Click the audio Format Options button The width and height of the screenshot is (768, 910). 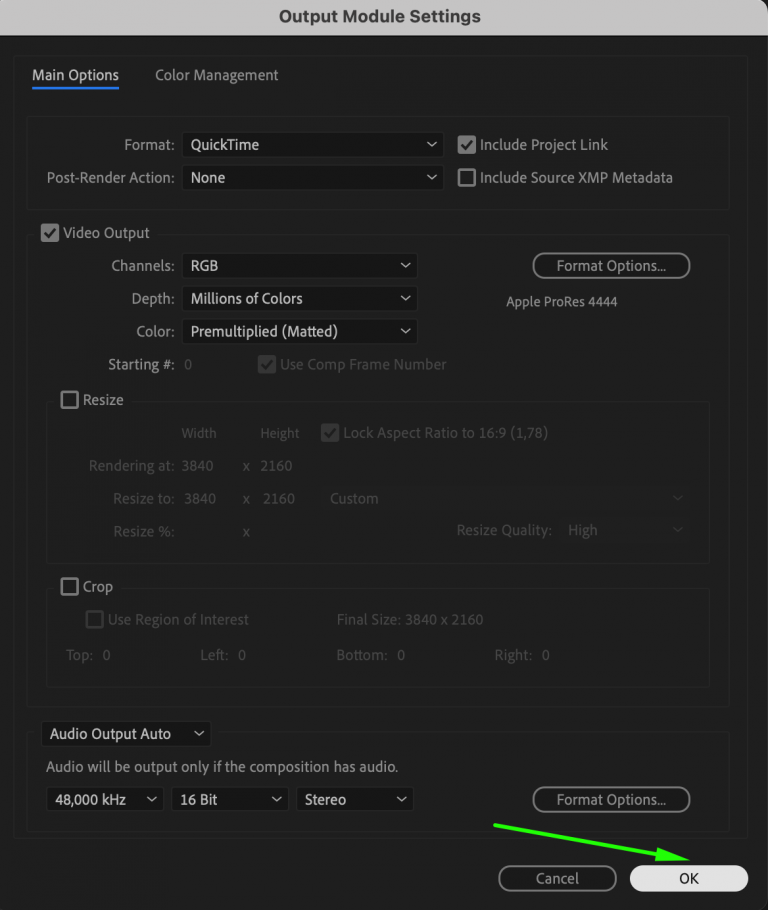pos(611,799)
